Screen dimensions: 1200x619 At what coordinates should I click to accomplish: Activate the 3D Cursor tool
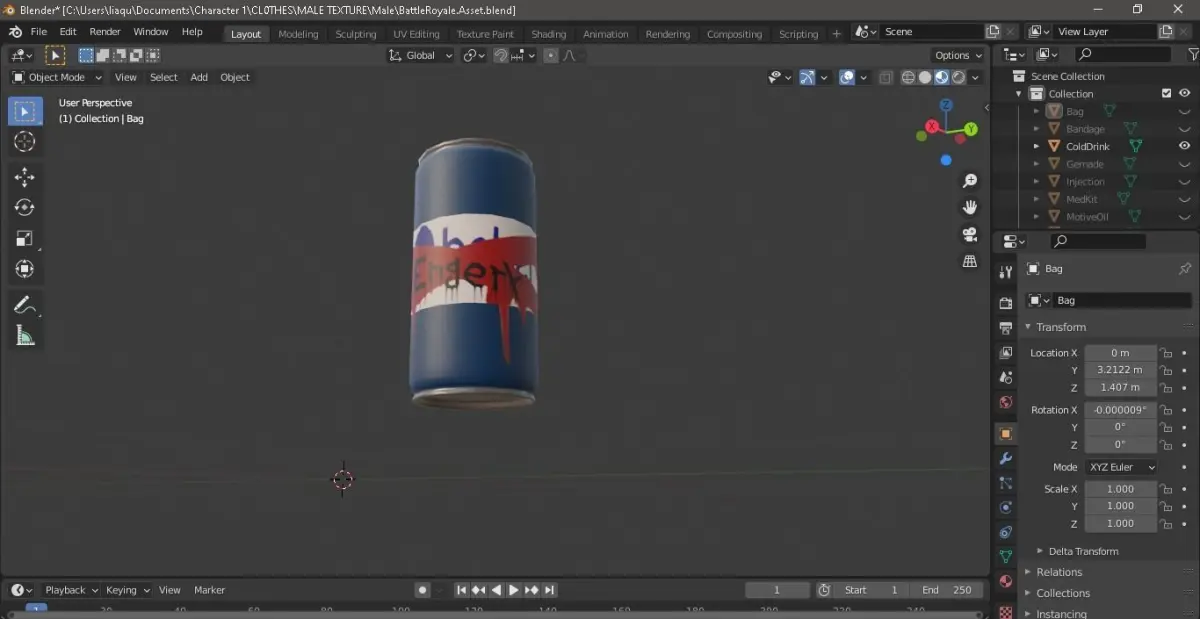point(25,141)
